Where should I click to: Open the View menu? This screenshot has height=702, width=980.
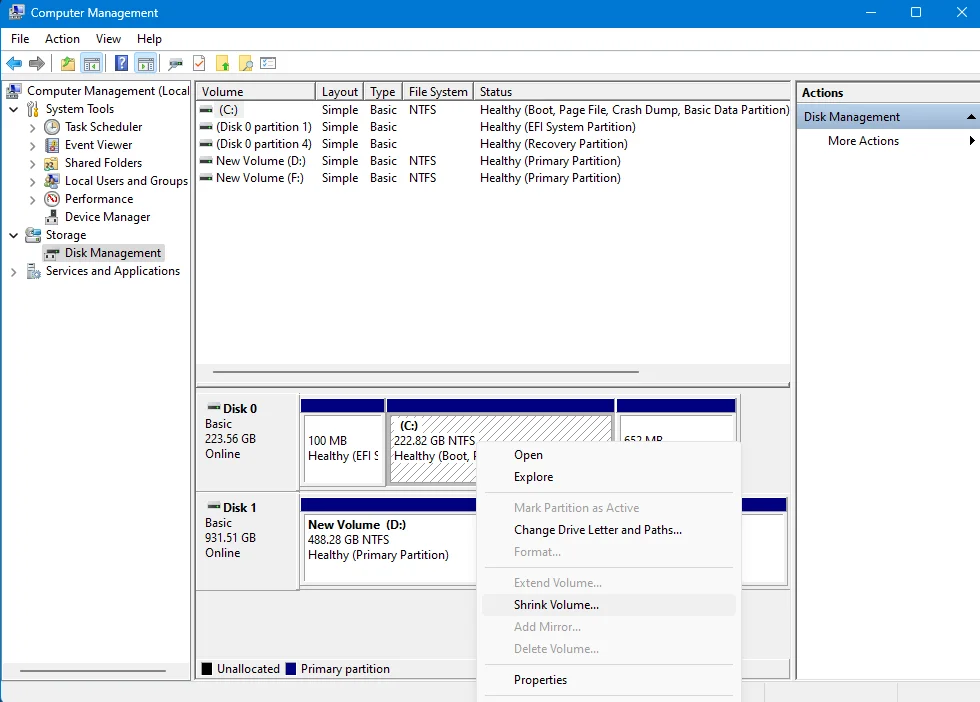(x=108, y=39)
